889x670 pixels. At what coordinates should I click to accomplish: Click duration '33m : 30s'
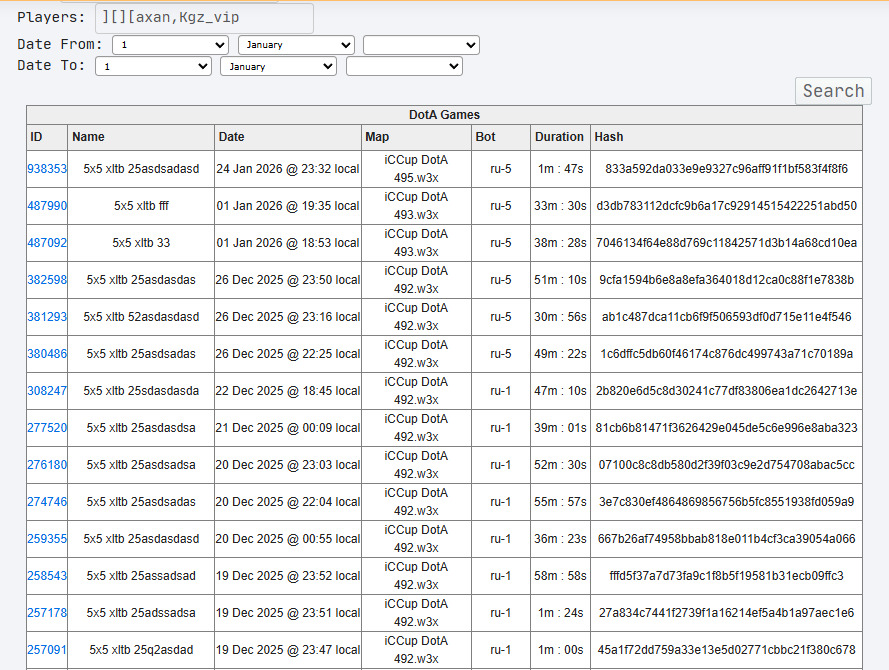pos(560,206)
